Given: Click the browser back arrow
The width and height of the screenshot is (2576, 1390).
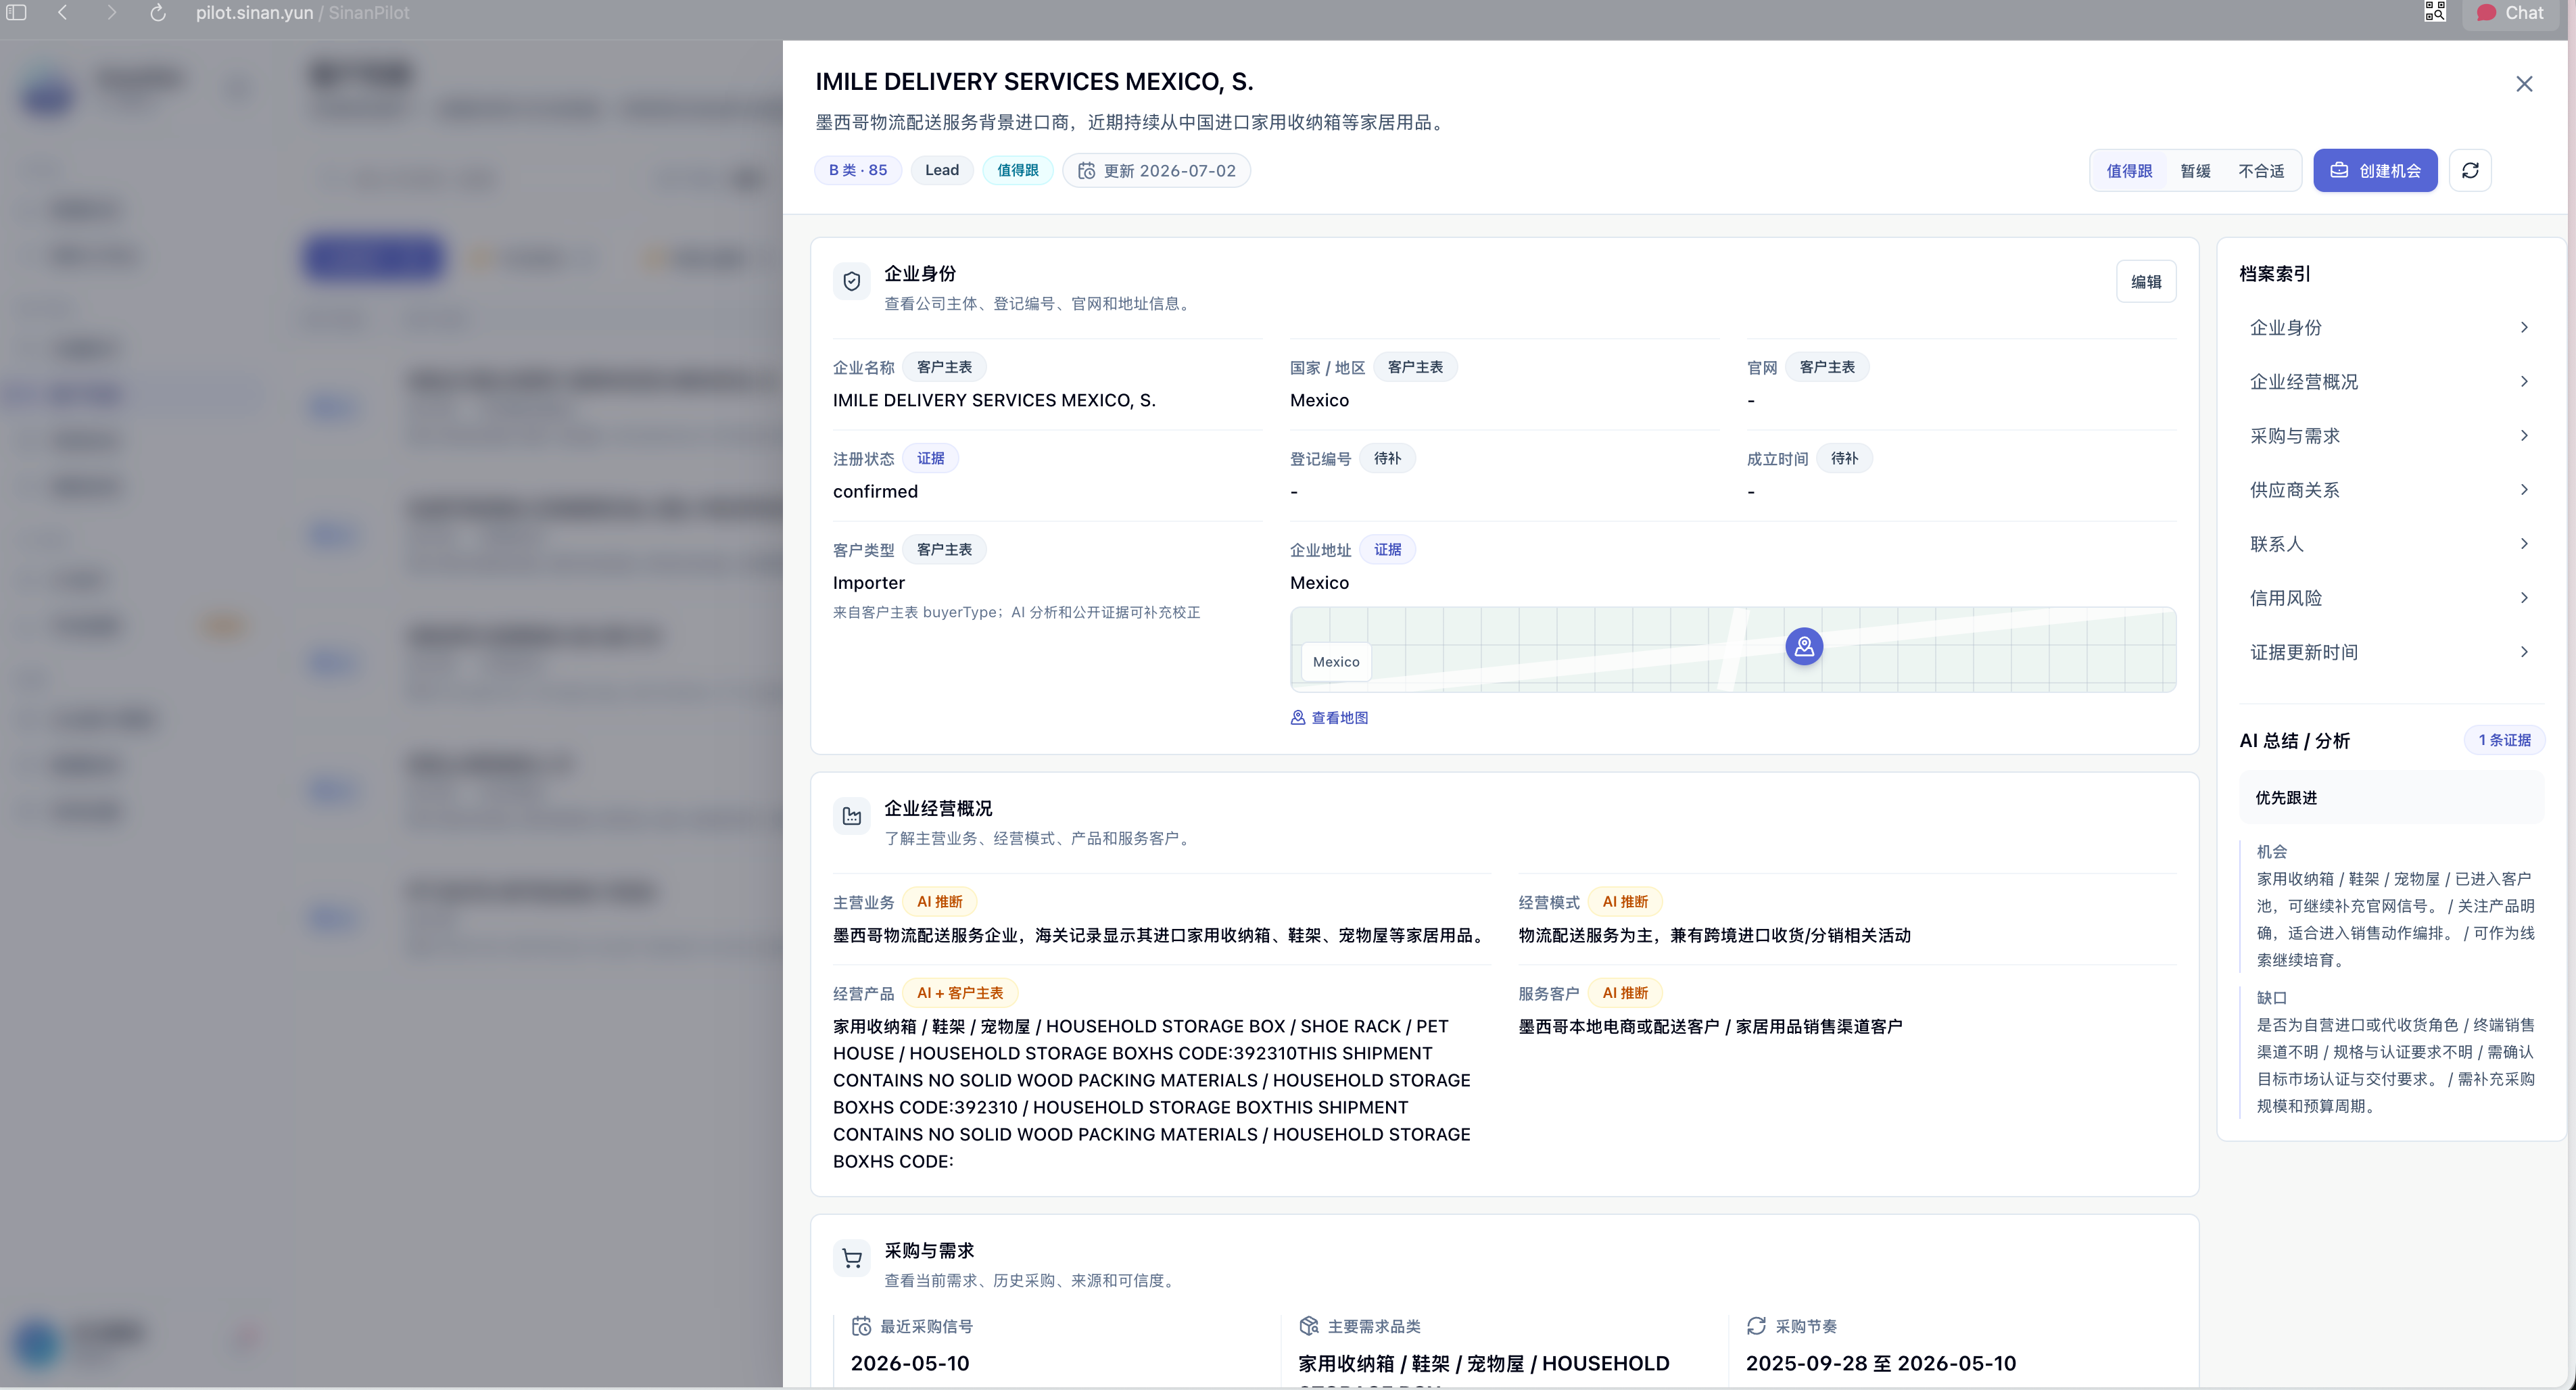Looking at the screenshot, I should 63,13.
